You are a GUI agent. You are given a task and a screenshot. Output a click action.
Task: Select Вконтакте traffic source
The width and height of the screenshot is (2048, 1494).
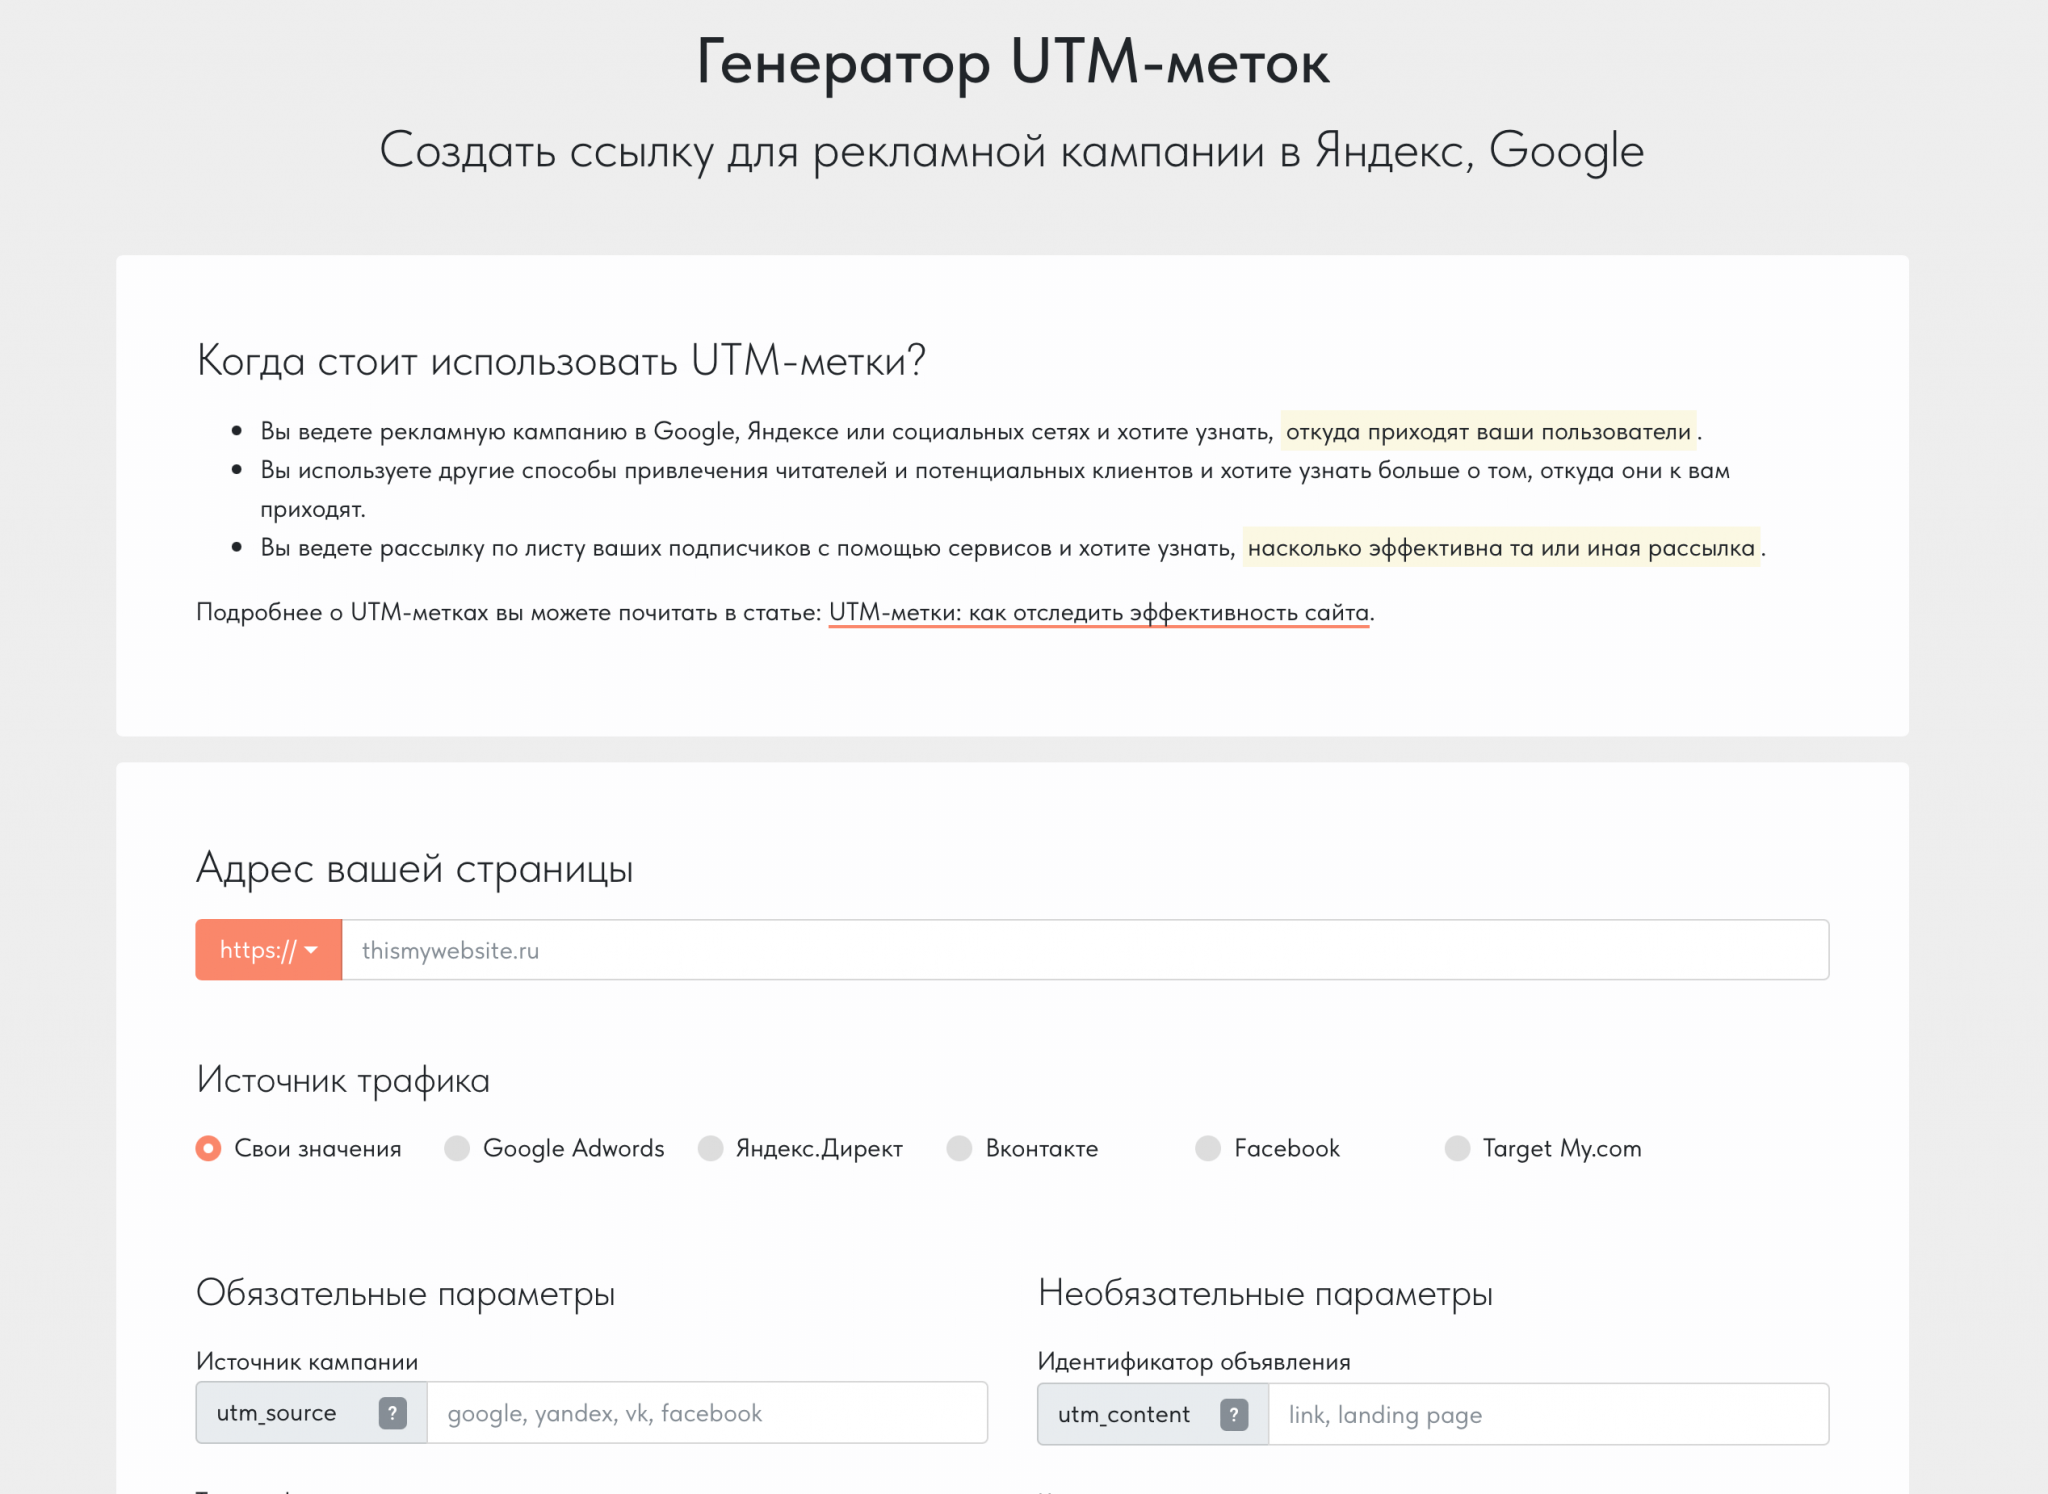coord(960,1148)
